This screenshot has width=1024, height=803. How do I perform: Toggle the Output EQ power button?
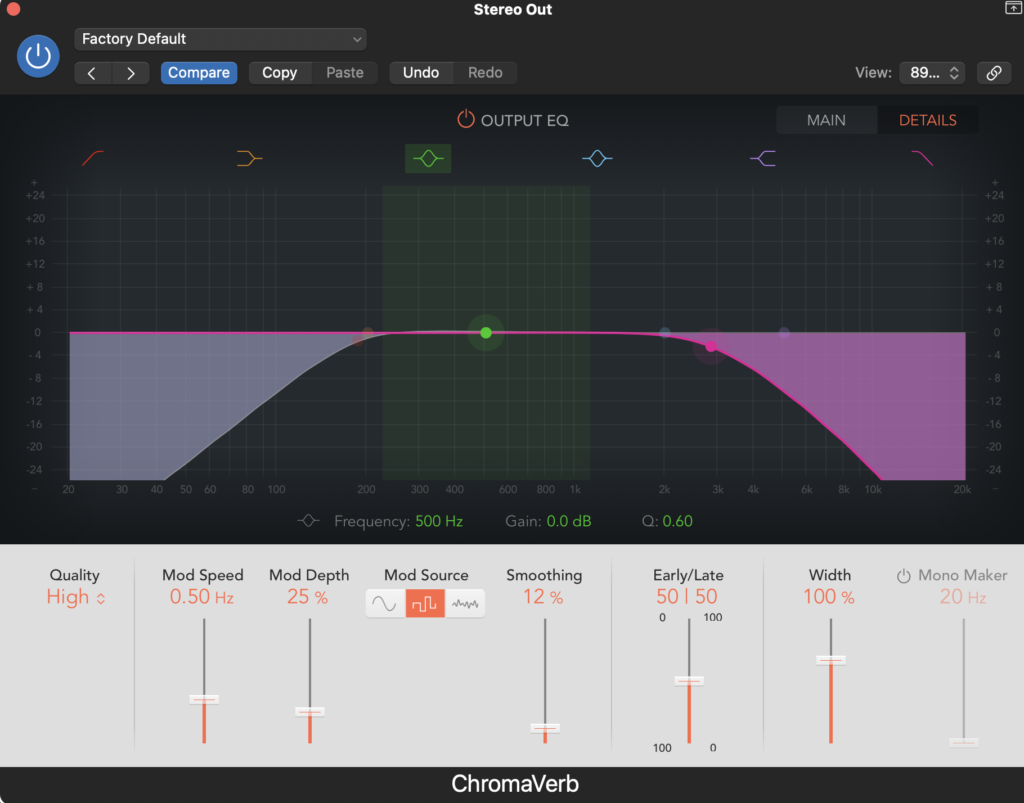466,119
